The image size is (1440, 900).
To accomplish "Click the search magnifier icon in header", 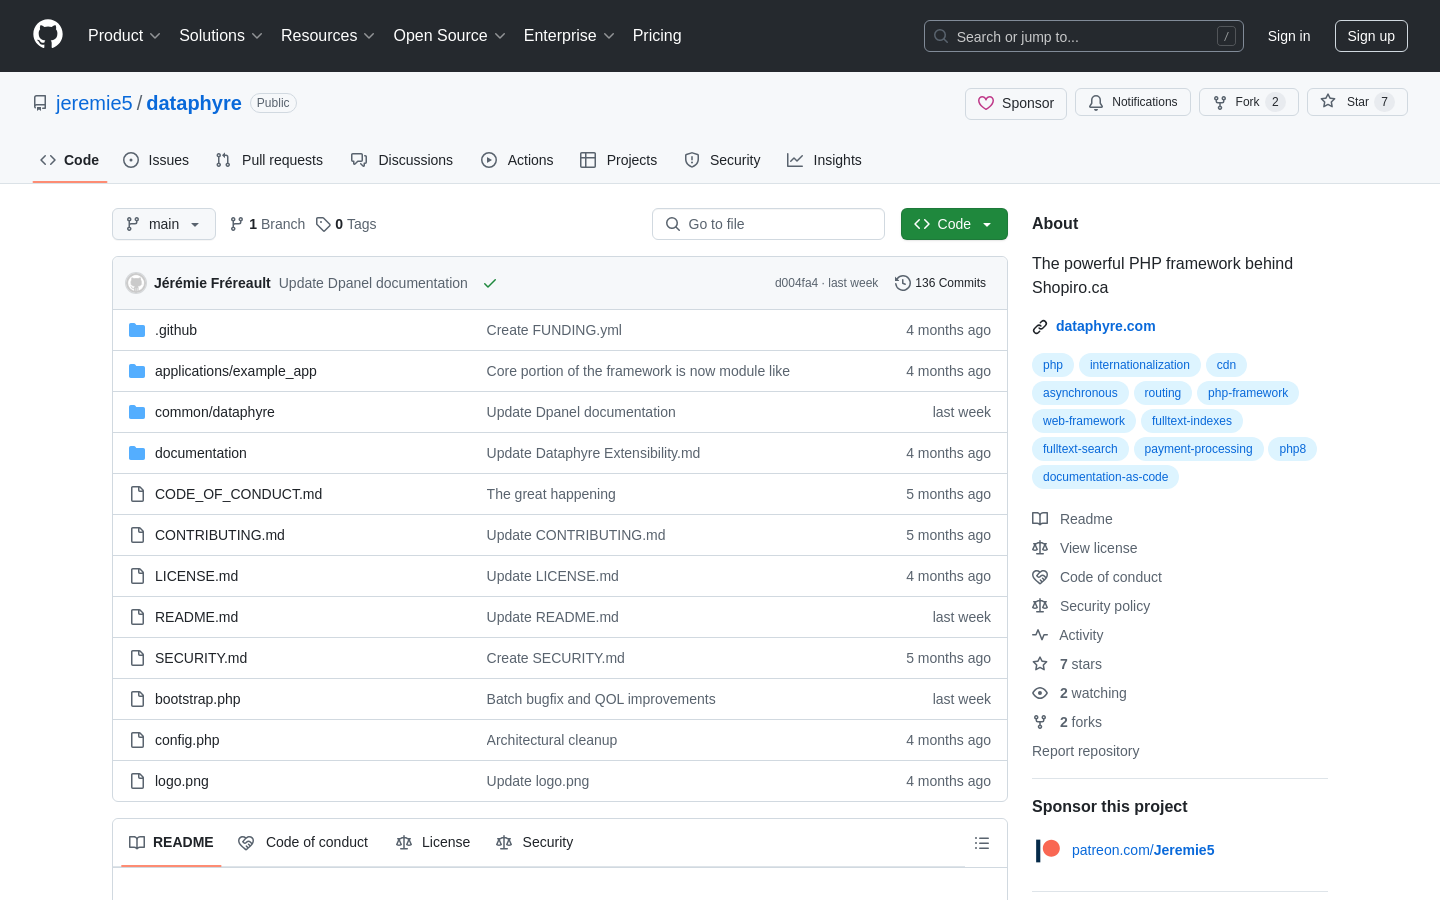I will click(941, 36).
